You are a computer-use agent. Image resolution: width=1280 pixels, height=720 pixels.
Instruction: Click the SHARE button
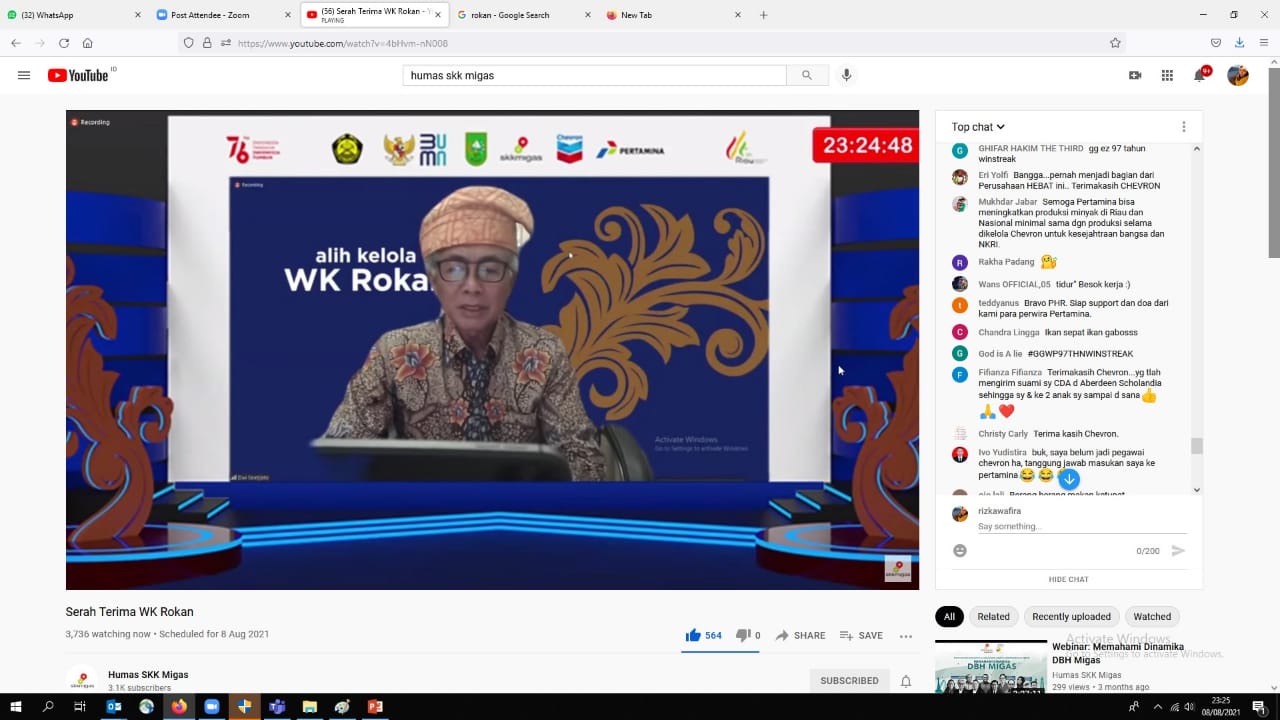[800, 636]
